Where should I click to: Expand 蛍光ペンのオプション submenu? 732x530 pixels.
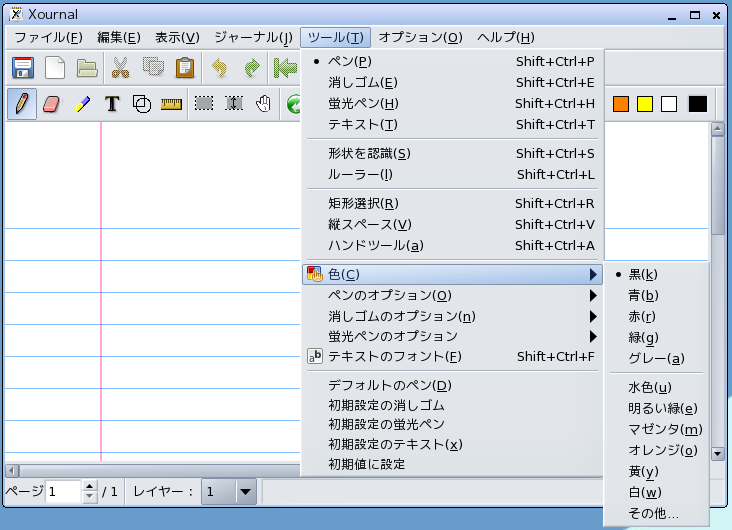(x=452, y=337)
